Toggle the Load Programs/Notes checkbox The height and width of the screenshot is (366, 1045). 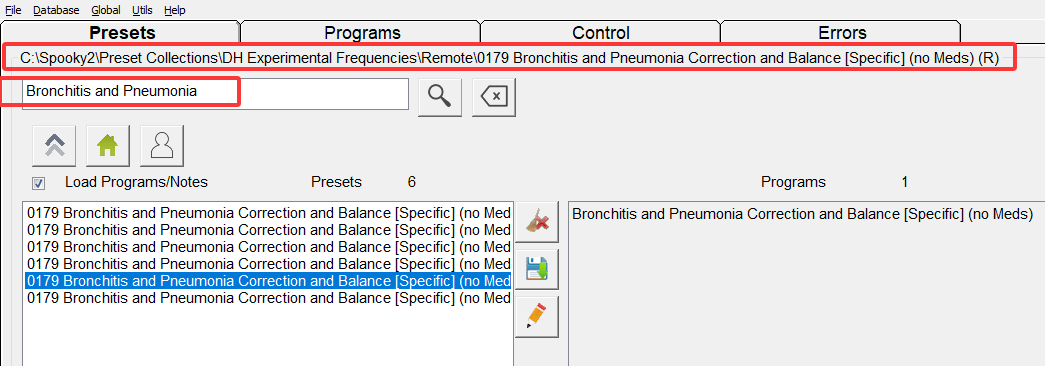[x=39, y=183]
